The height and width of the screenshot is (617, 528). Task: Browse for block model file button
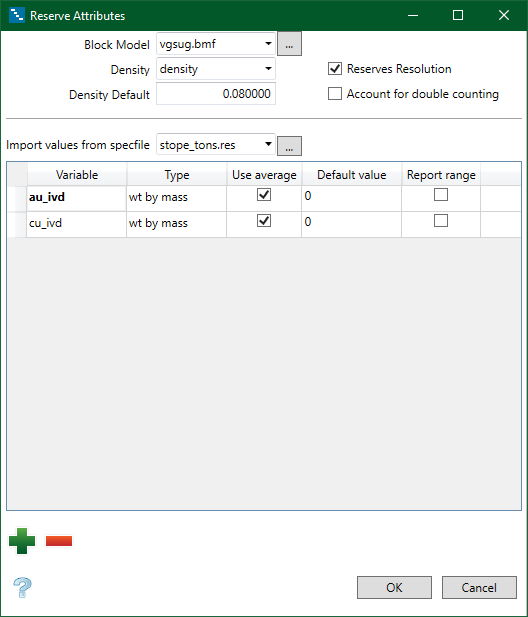point(289,44)
